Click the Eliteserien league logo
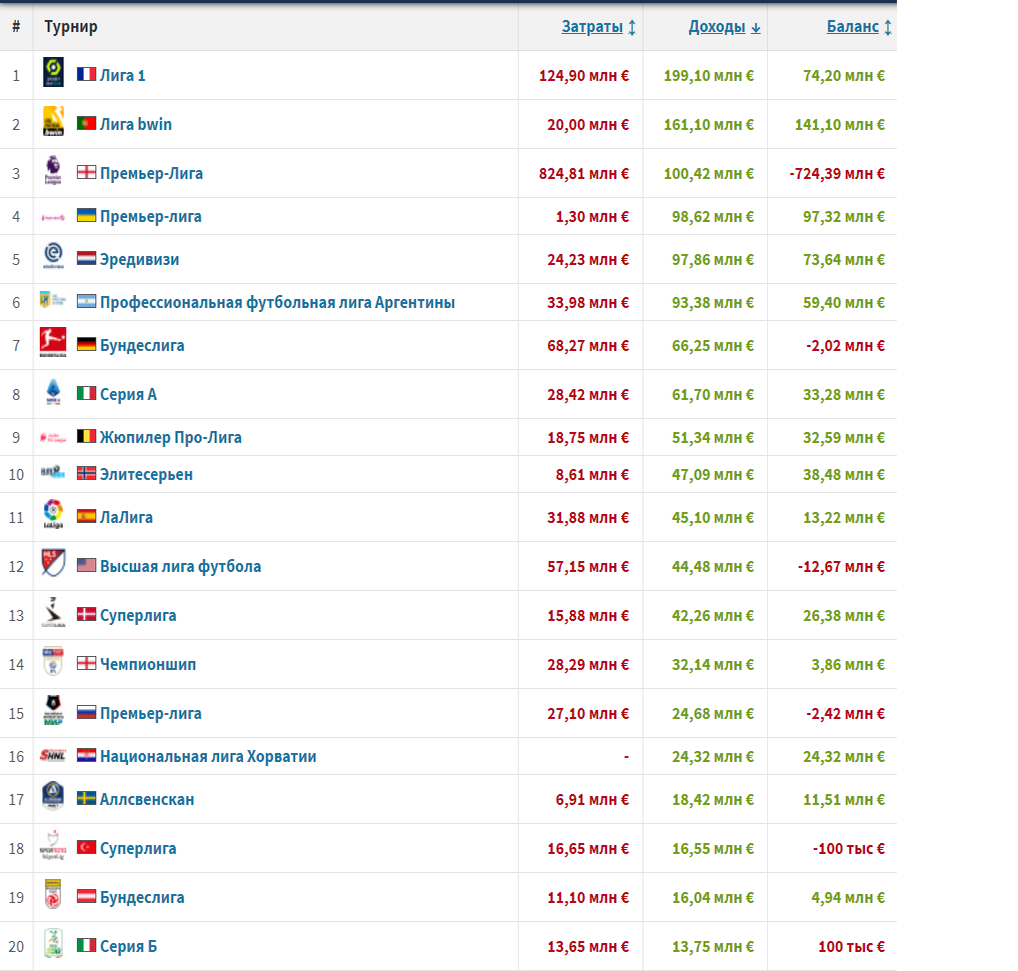1018x971 pixels. pos(53,472)
